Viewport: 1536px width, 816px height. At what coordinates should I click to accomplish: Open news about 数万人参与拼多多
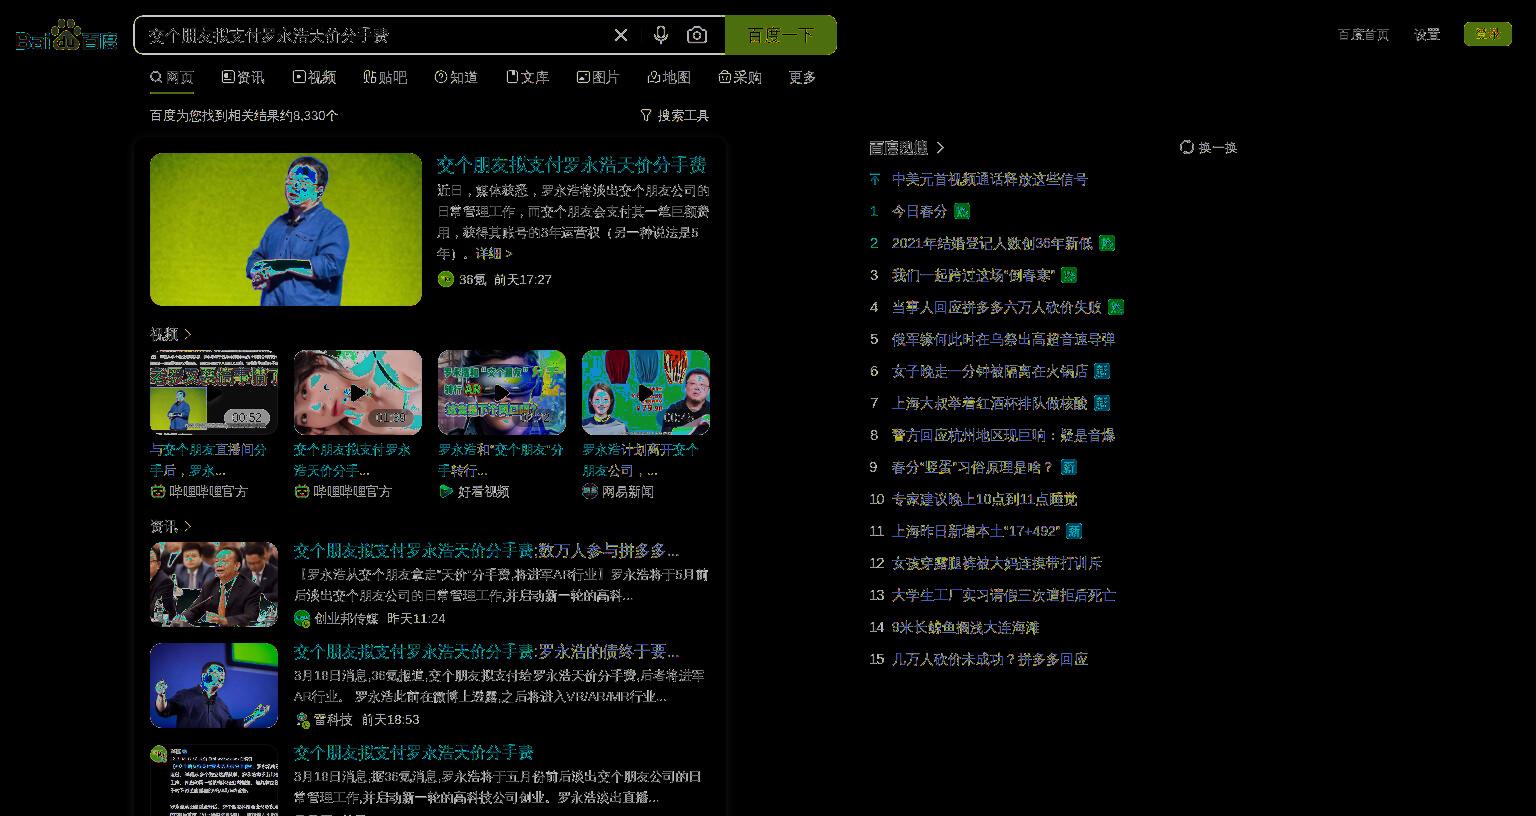(x=486, y=551)
